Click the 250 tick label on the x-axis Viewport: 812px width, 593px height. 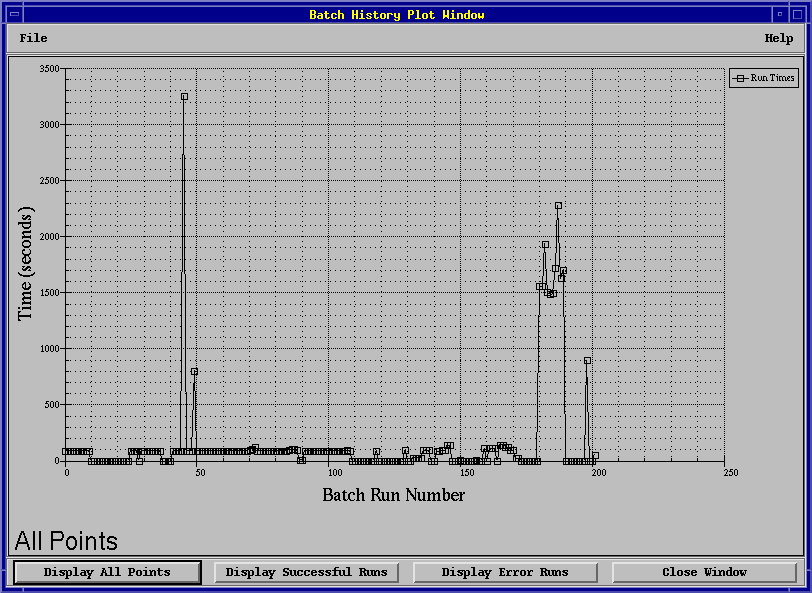(x=731, y=472)
